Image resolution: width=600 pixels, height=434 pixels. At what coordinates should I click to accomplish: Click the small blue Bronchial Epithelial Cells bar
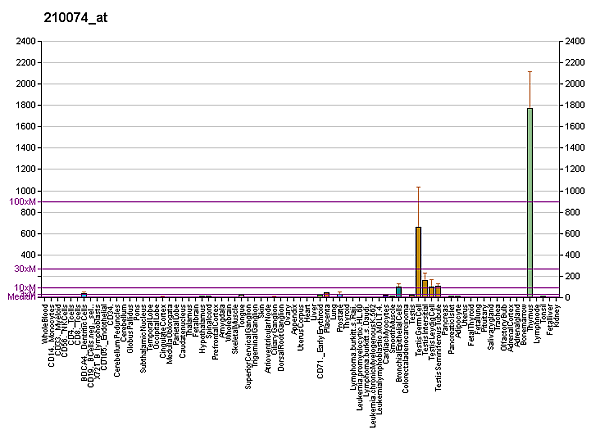pyautogui.click(x=399, y=291)
